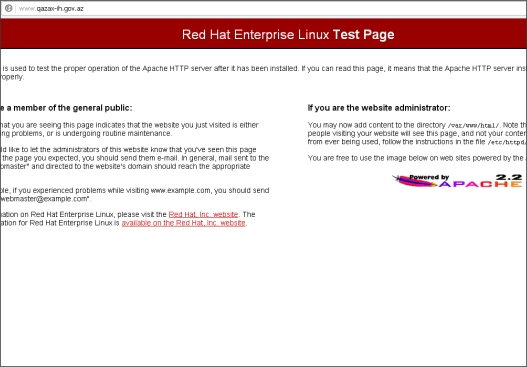The height and width of the screenshot is (367, 527).
Task: Click the webmaster@example.com address text
Action: point(44,199)
